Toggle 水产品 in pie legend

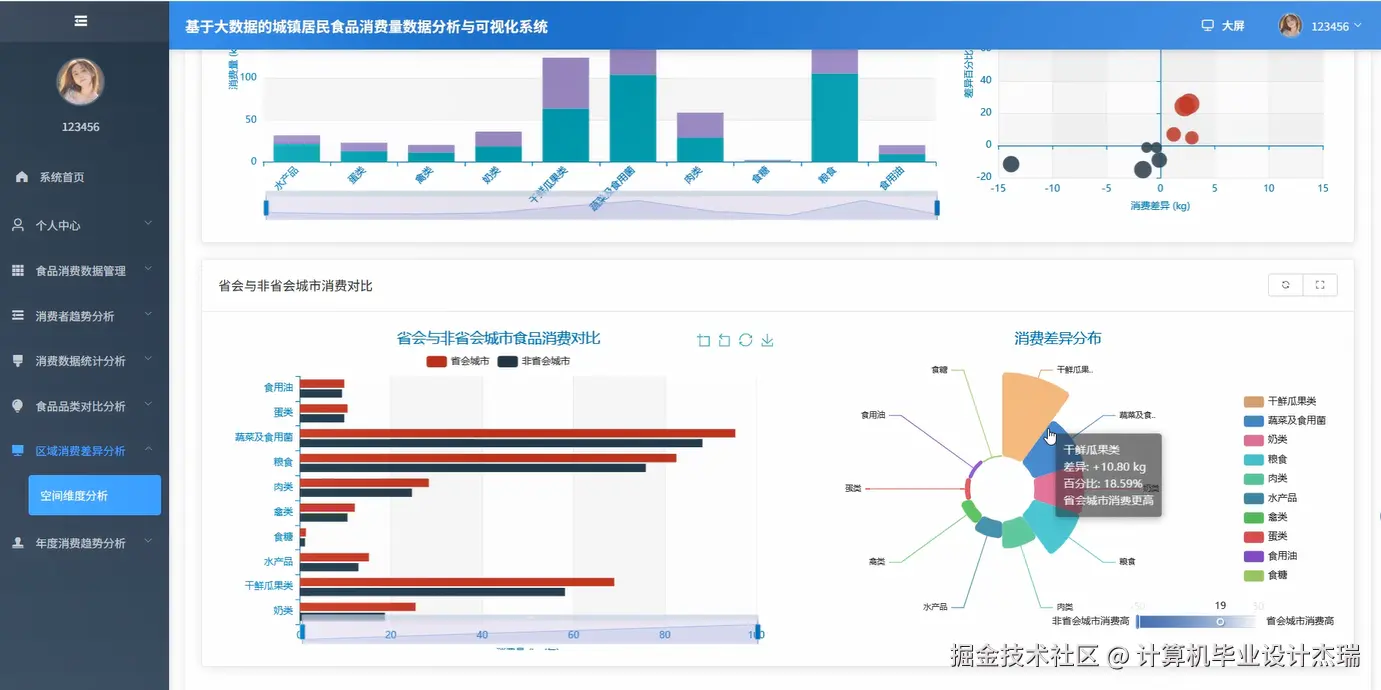pos(1270,498)
